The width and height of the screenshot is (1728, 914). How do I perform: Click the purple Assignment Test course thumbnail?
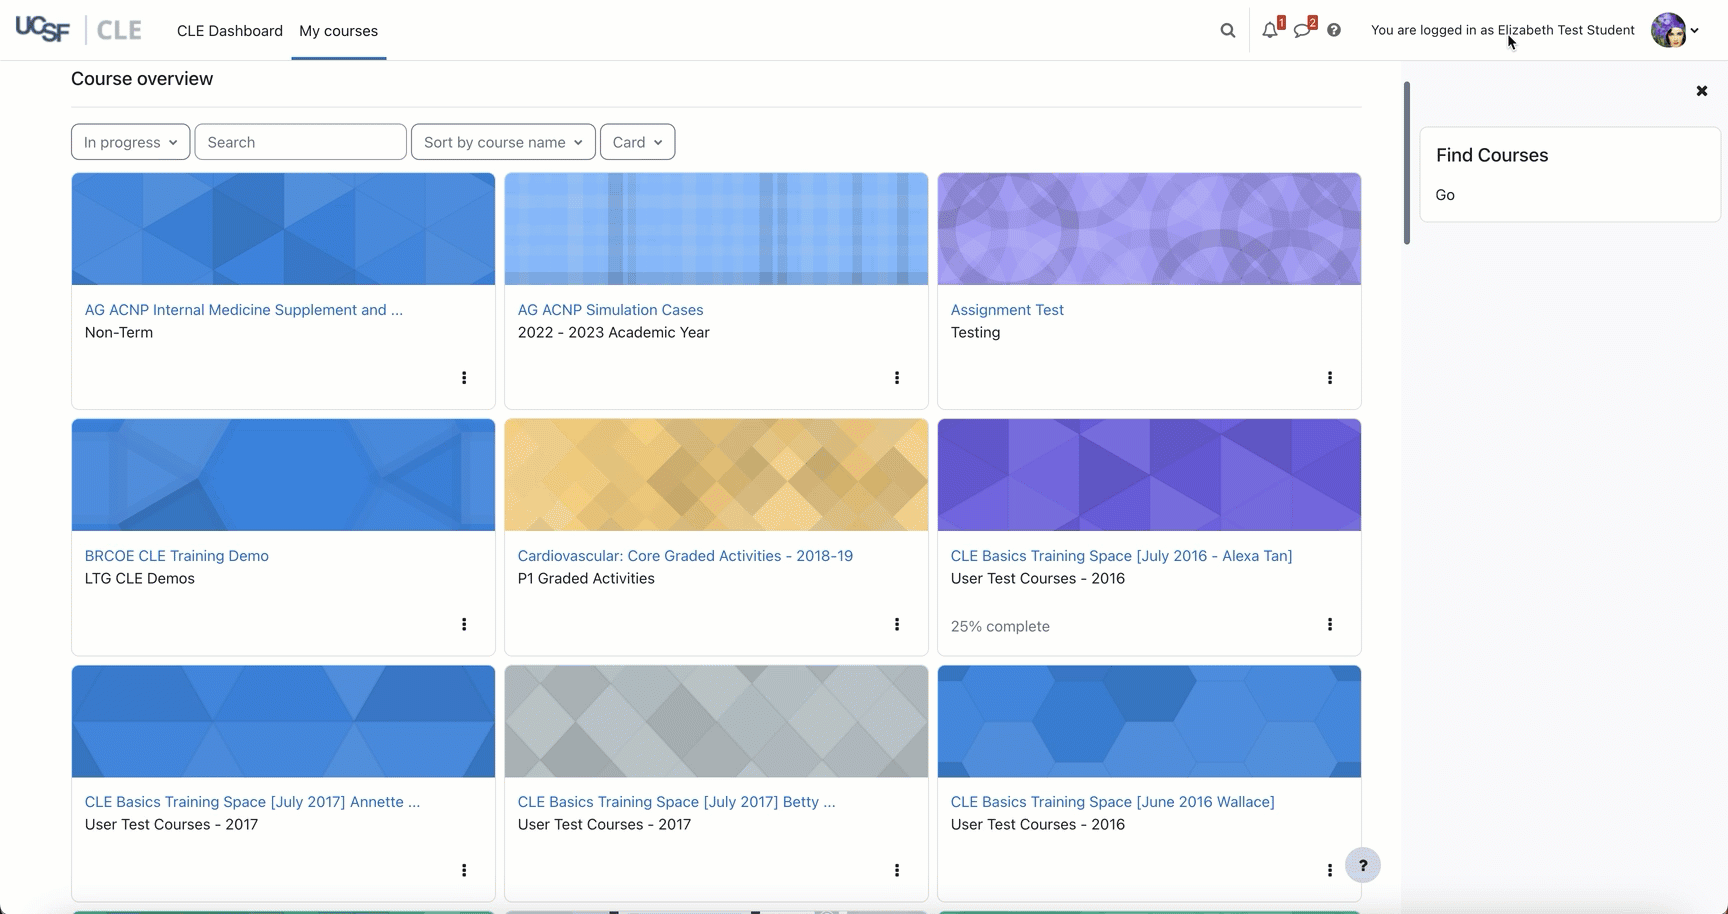[x=1149, y=229]
